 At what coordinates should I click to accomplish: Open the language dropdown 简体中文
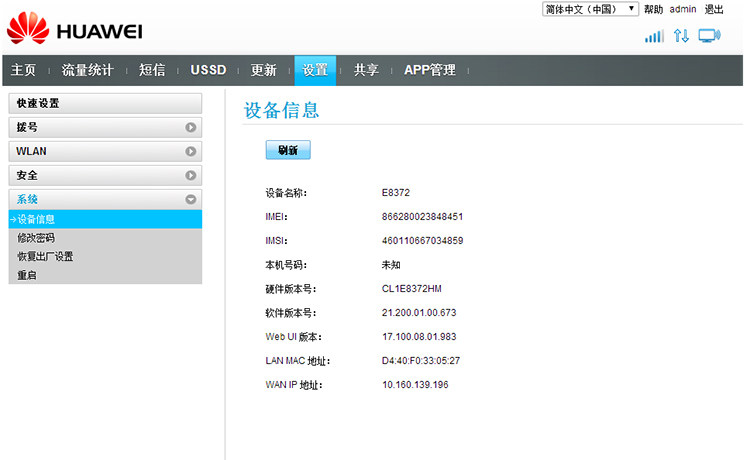[590, 9]
